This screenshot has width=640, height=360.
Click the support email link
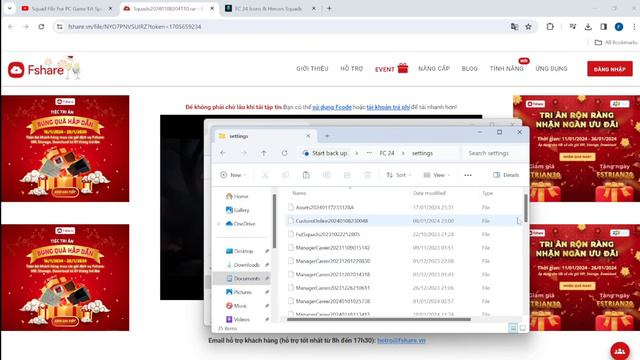pos(401,340)
